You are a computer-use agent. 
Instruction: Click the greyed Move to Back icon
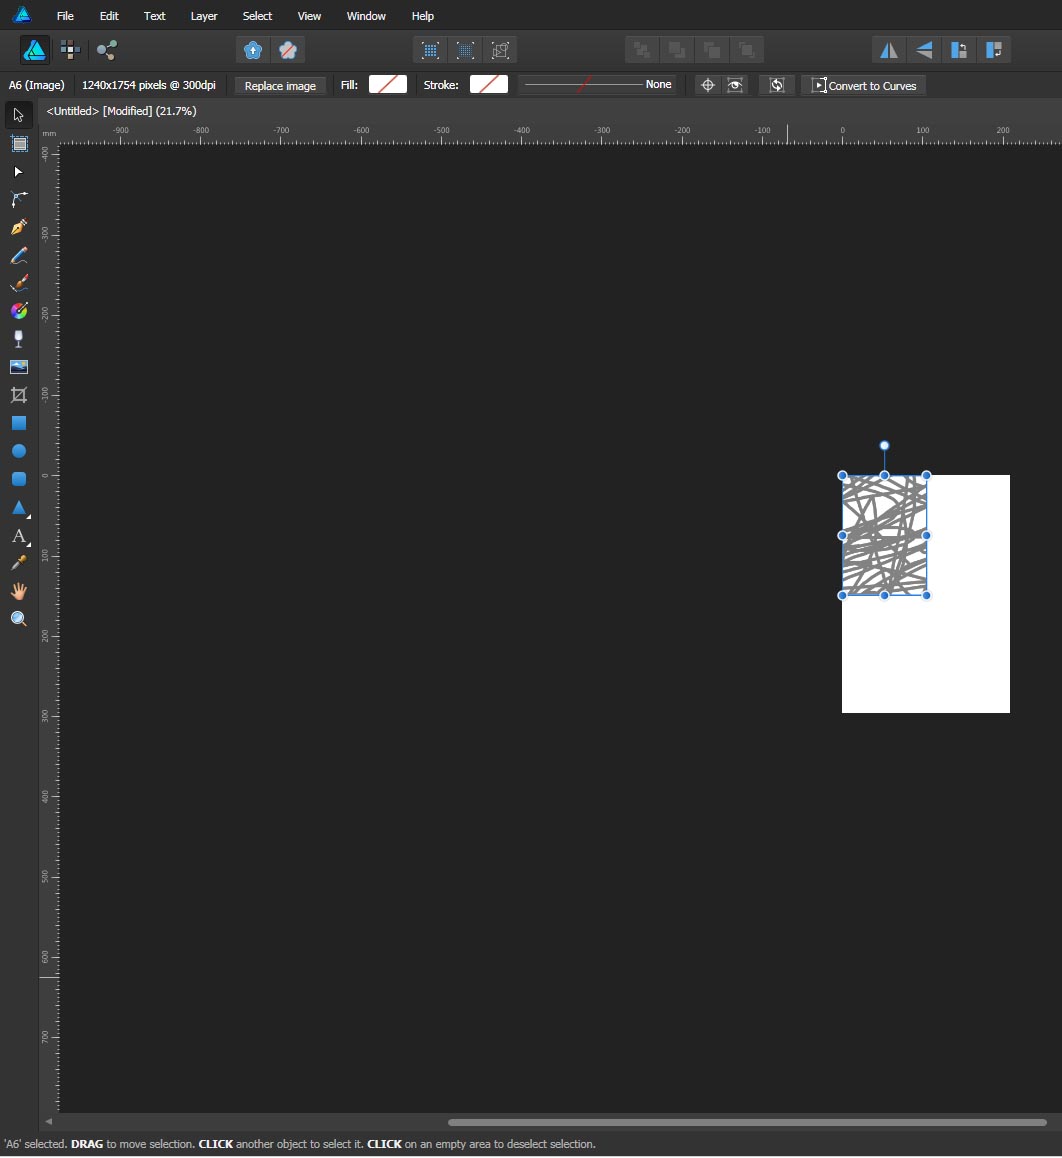[x=642, y=50]
